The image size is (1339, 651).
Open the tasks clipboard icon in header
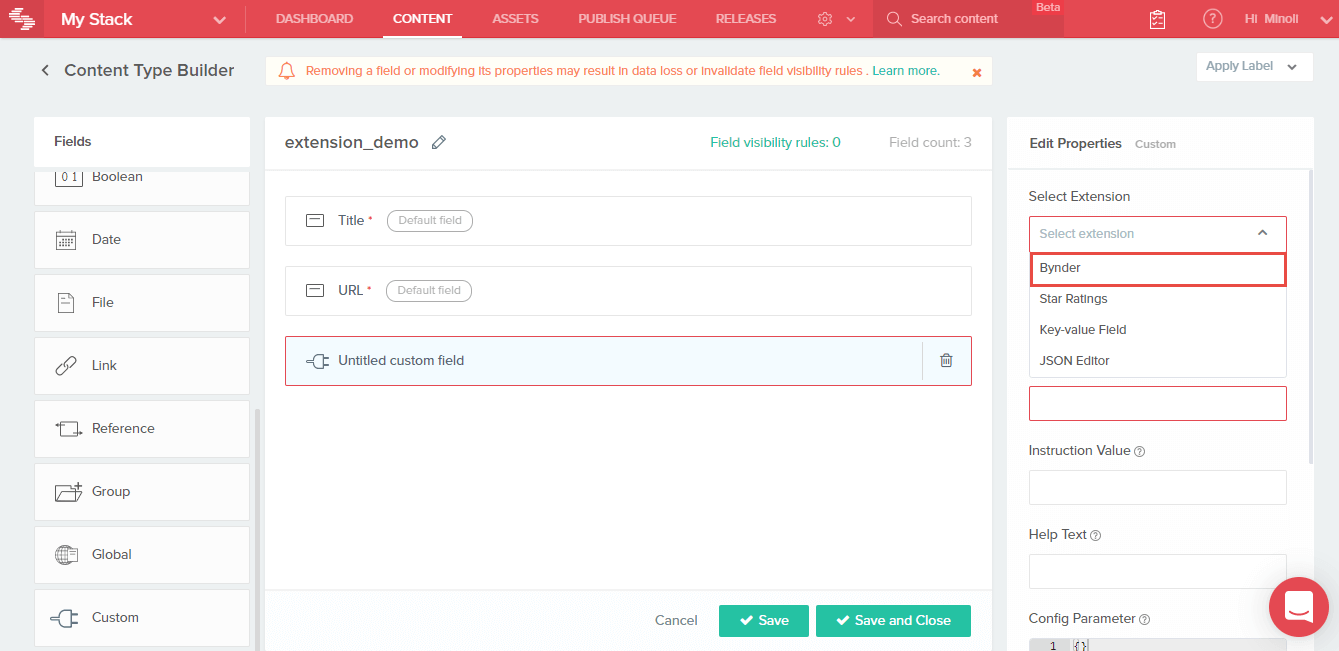point(1157,19)
